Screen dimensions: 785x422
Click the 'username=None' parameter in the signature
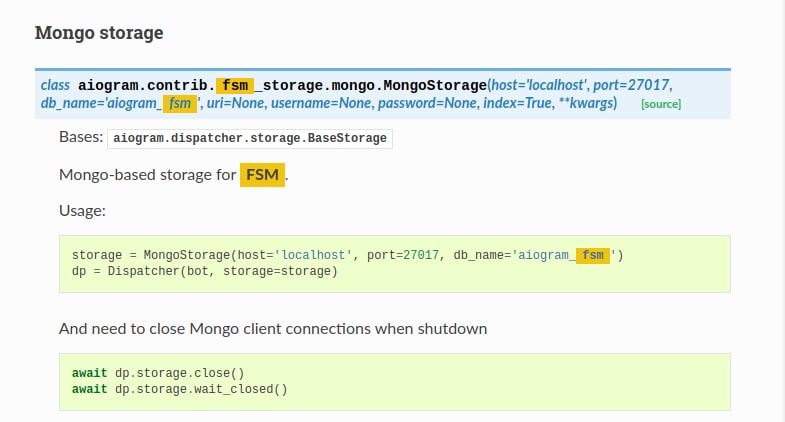point(321,103)
